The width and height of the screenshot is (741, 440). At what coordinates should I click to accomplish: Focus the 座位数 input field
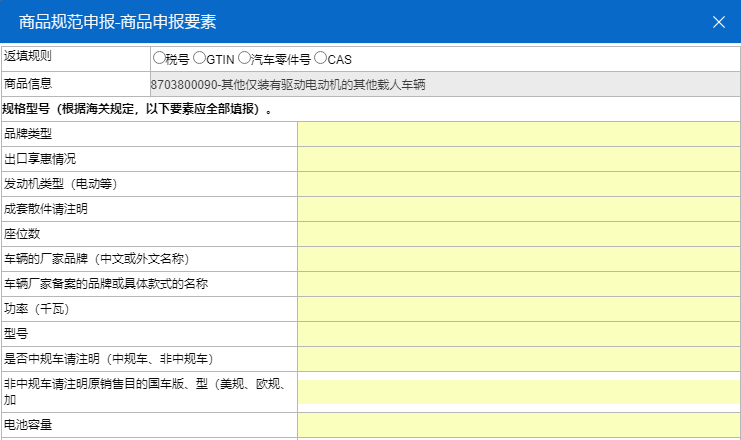click(518, 234)
